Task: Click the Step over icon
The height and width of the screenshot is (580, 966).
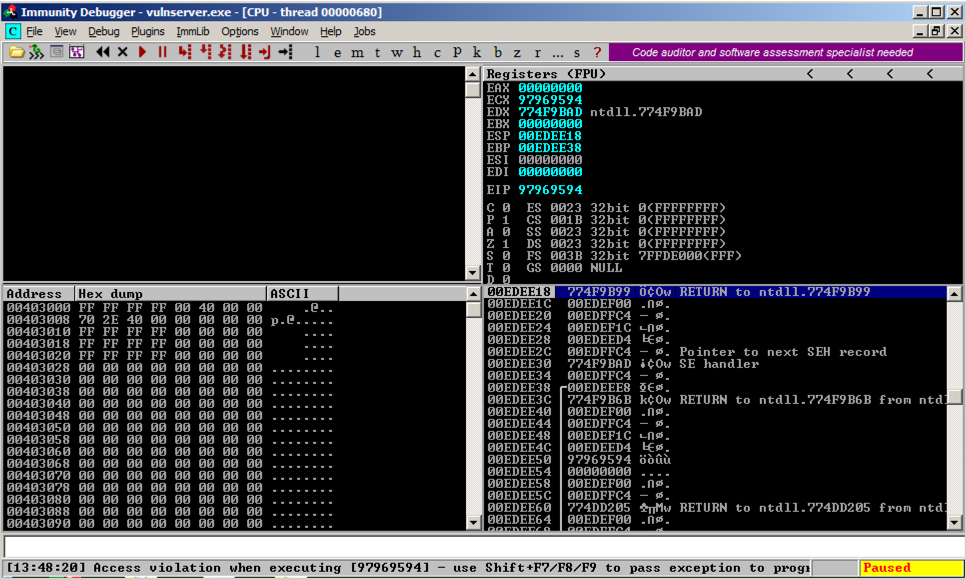Action: click(205, 52)
